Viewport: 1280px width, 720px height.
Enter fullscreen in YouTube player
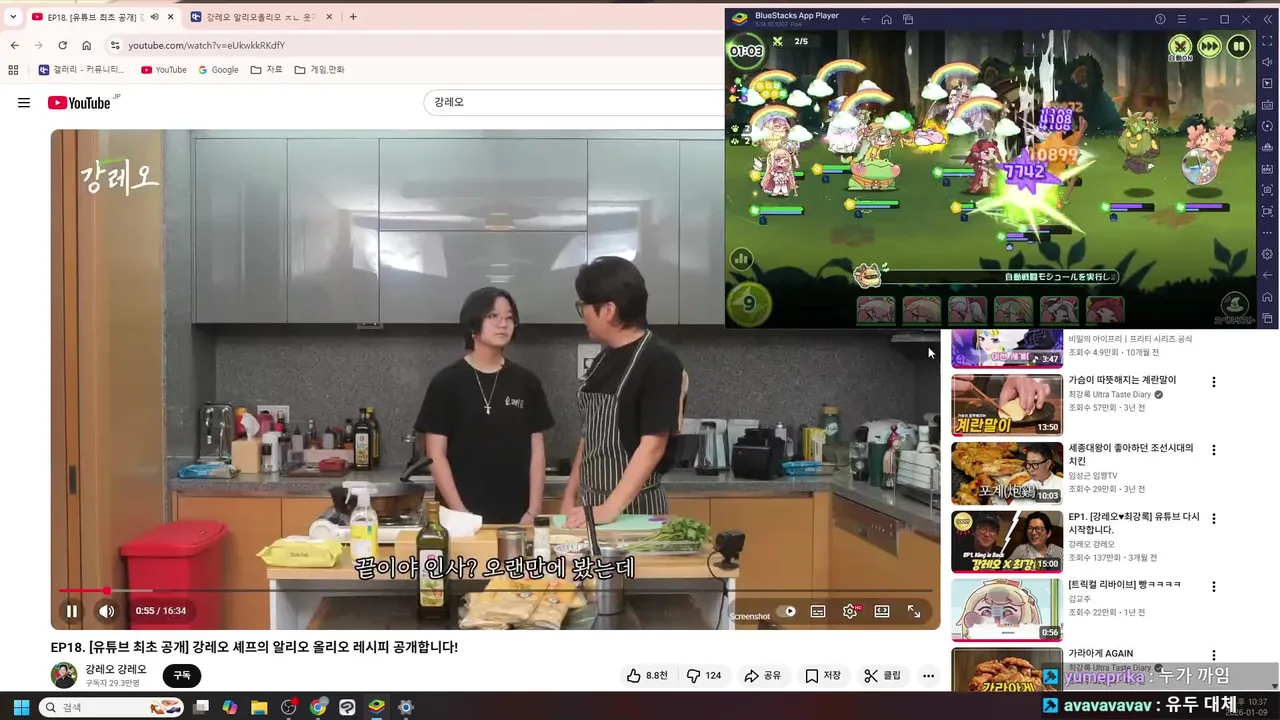click(x=914, y=611)
